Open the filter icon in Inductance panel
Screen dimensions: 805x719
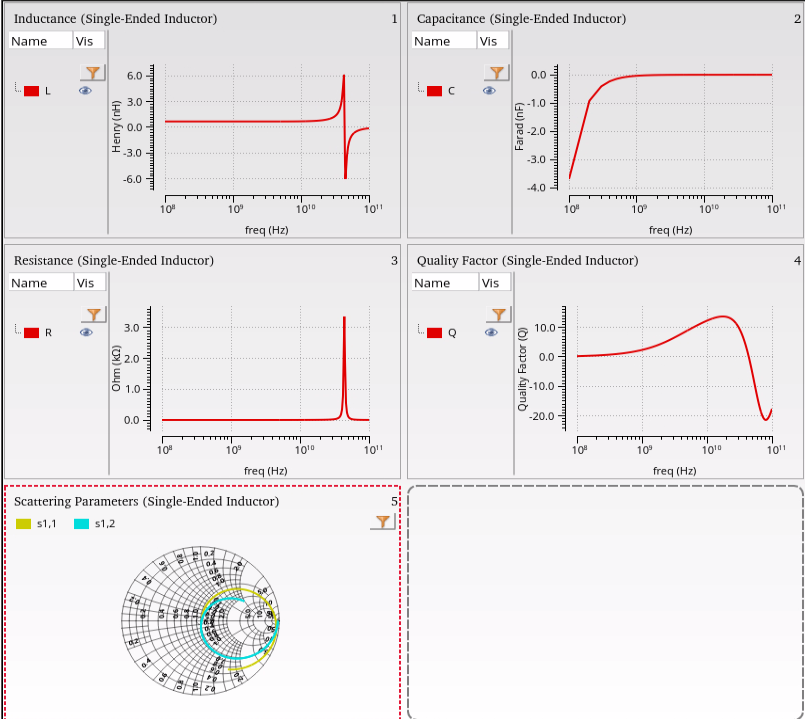(x=93, y=72)
